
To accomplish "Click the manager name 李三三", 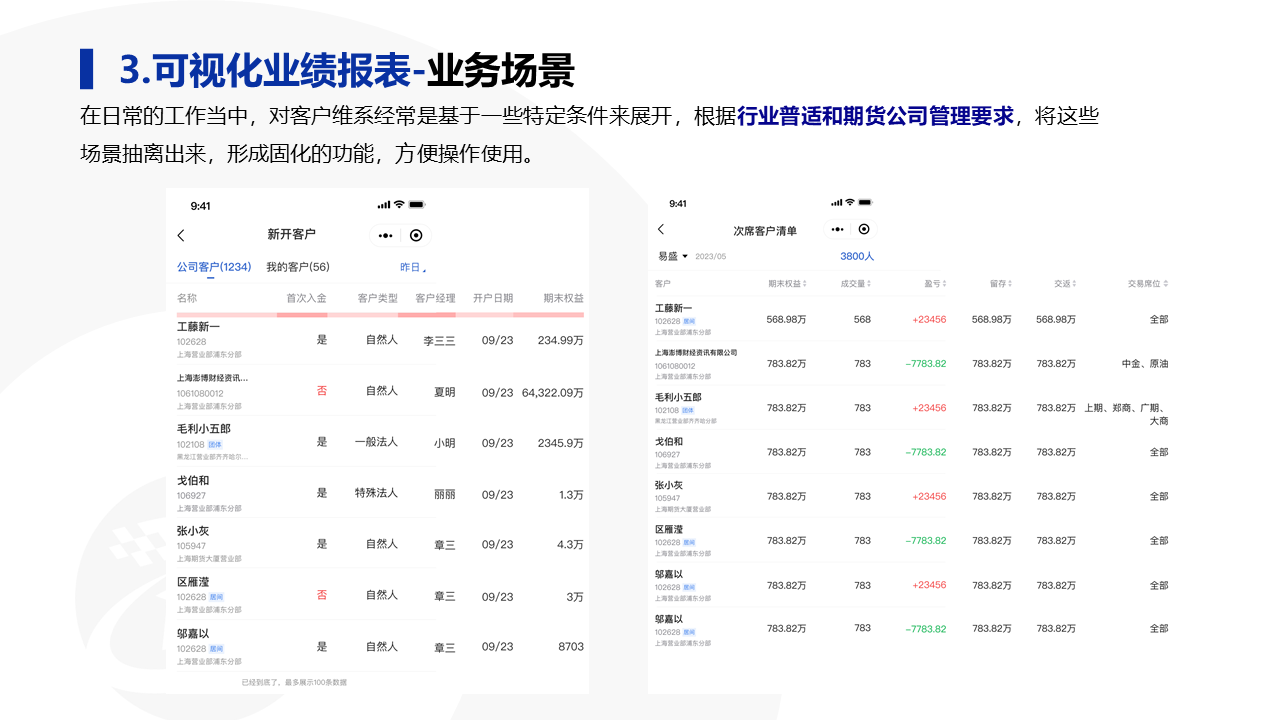I will click(x=439, y=341).
